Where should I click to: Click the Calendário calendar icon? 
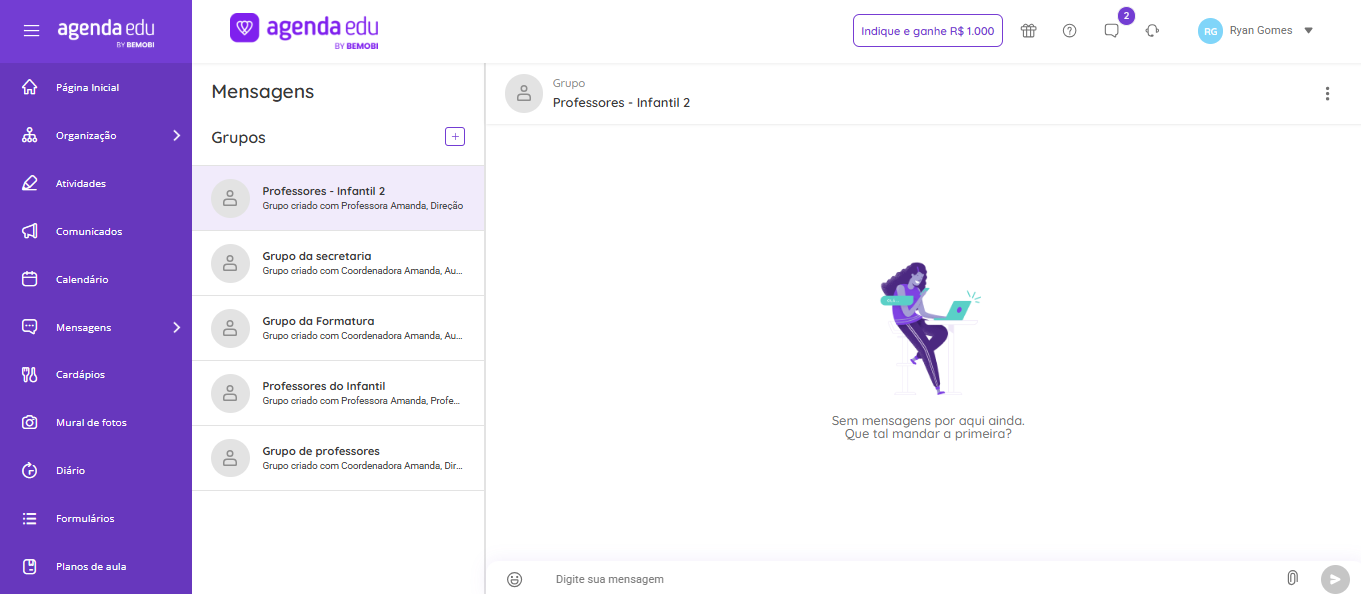coord(30,279)
